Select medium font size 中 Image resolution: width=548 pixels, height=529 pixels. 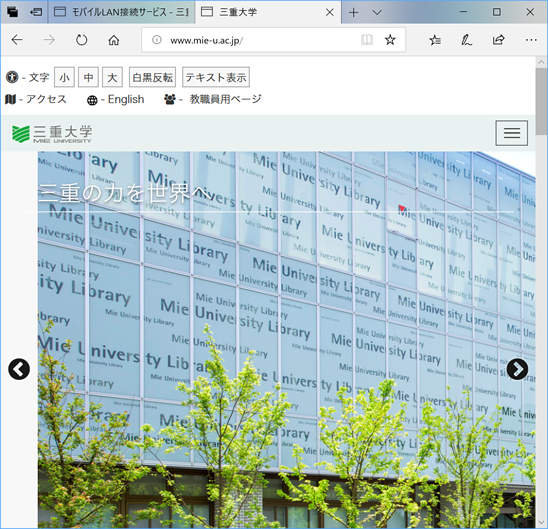pos(88,77)
